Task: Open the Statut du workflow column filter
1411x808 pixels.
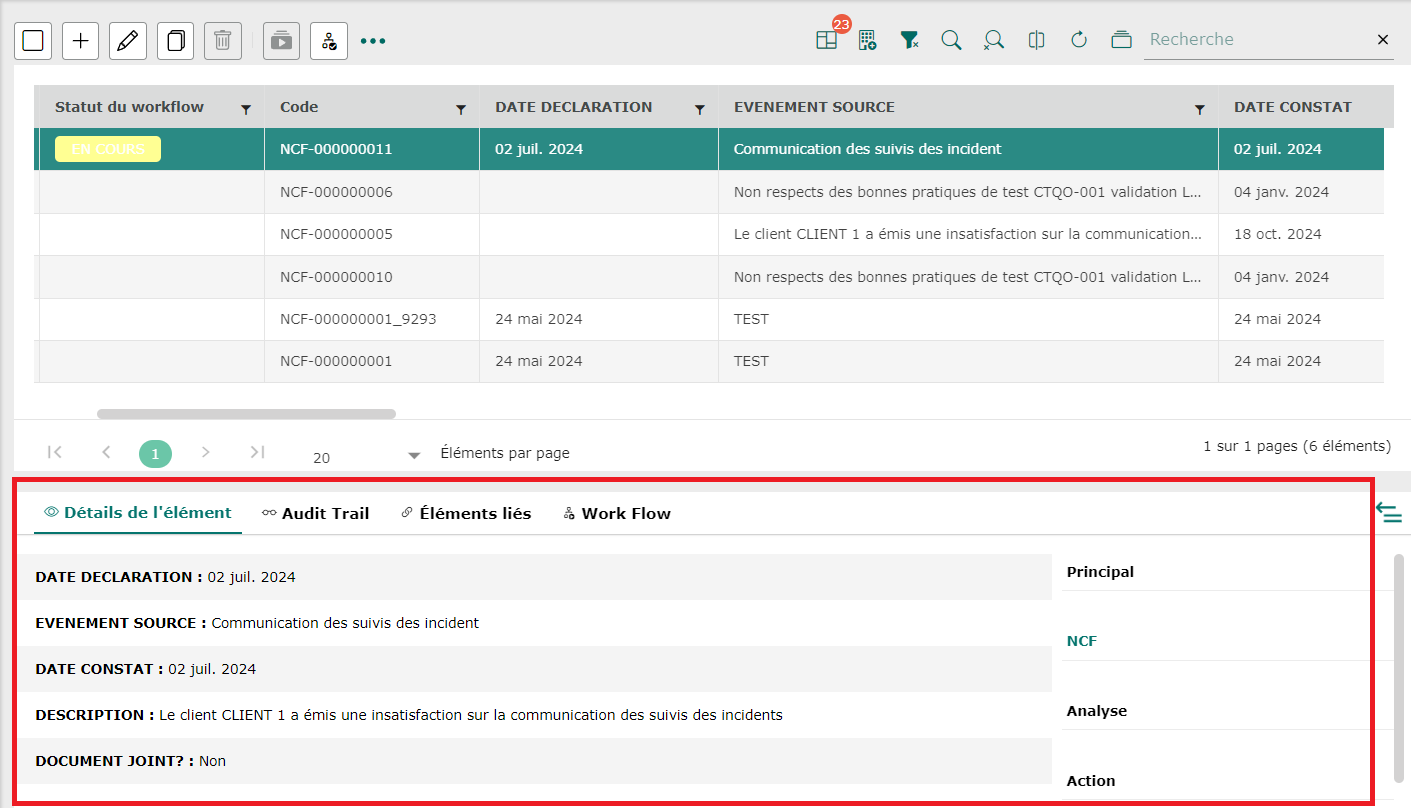Action: point(246,109)
